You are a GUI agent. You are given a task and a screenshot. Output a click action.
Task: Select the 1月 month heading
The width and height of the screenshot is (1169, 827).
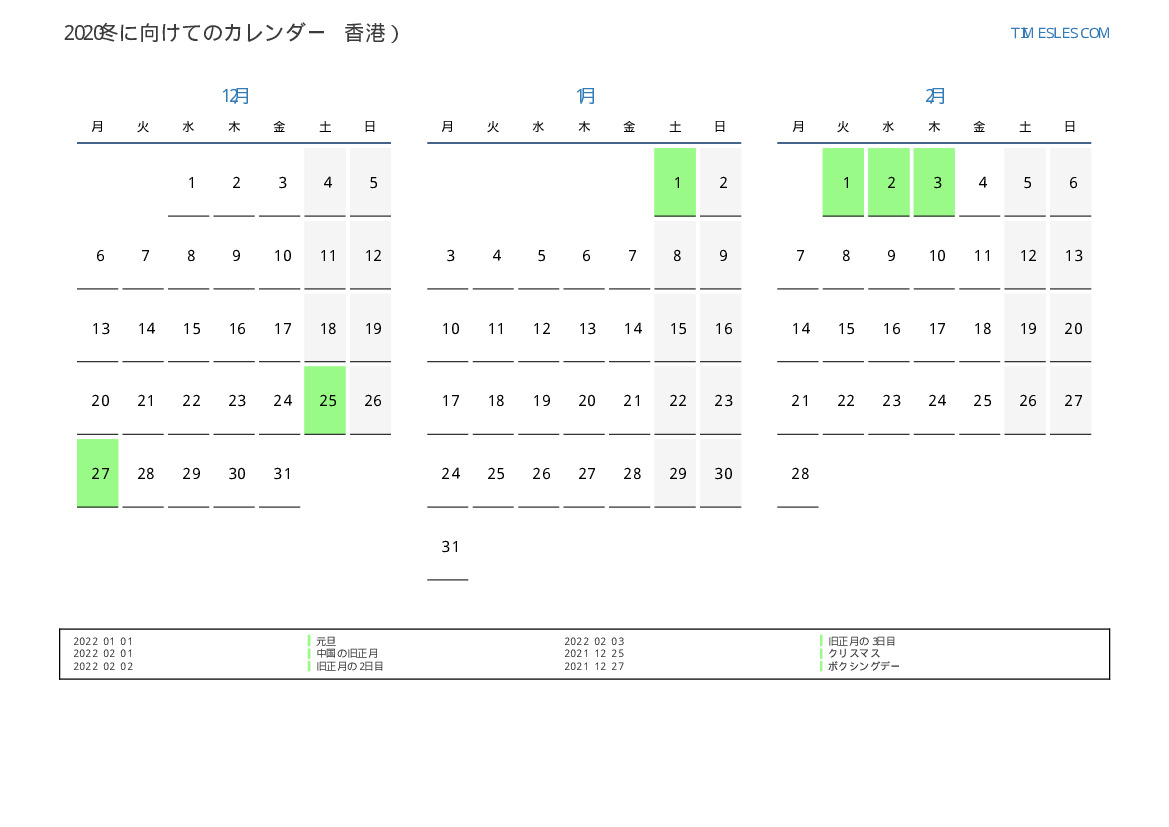[585, 95]
